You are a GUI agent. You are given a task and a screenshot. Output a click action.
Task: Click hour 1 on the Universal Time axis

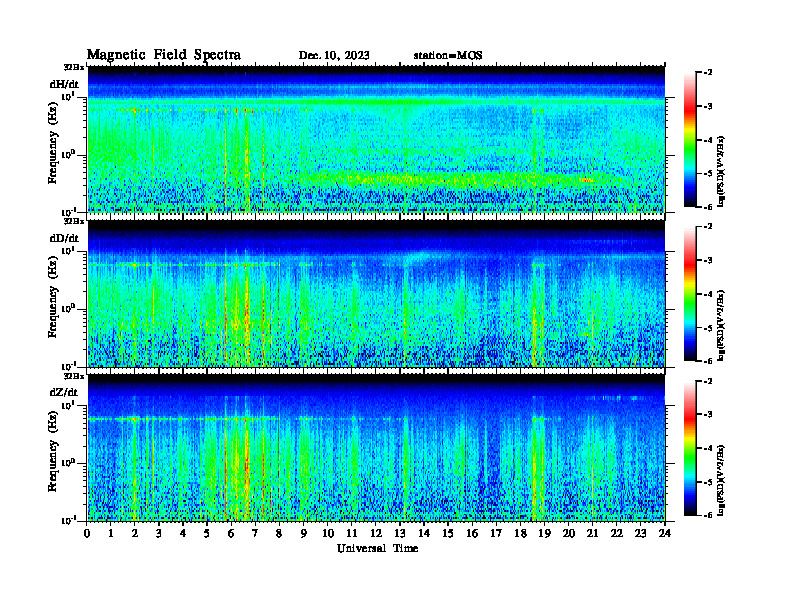pos(111,534)
